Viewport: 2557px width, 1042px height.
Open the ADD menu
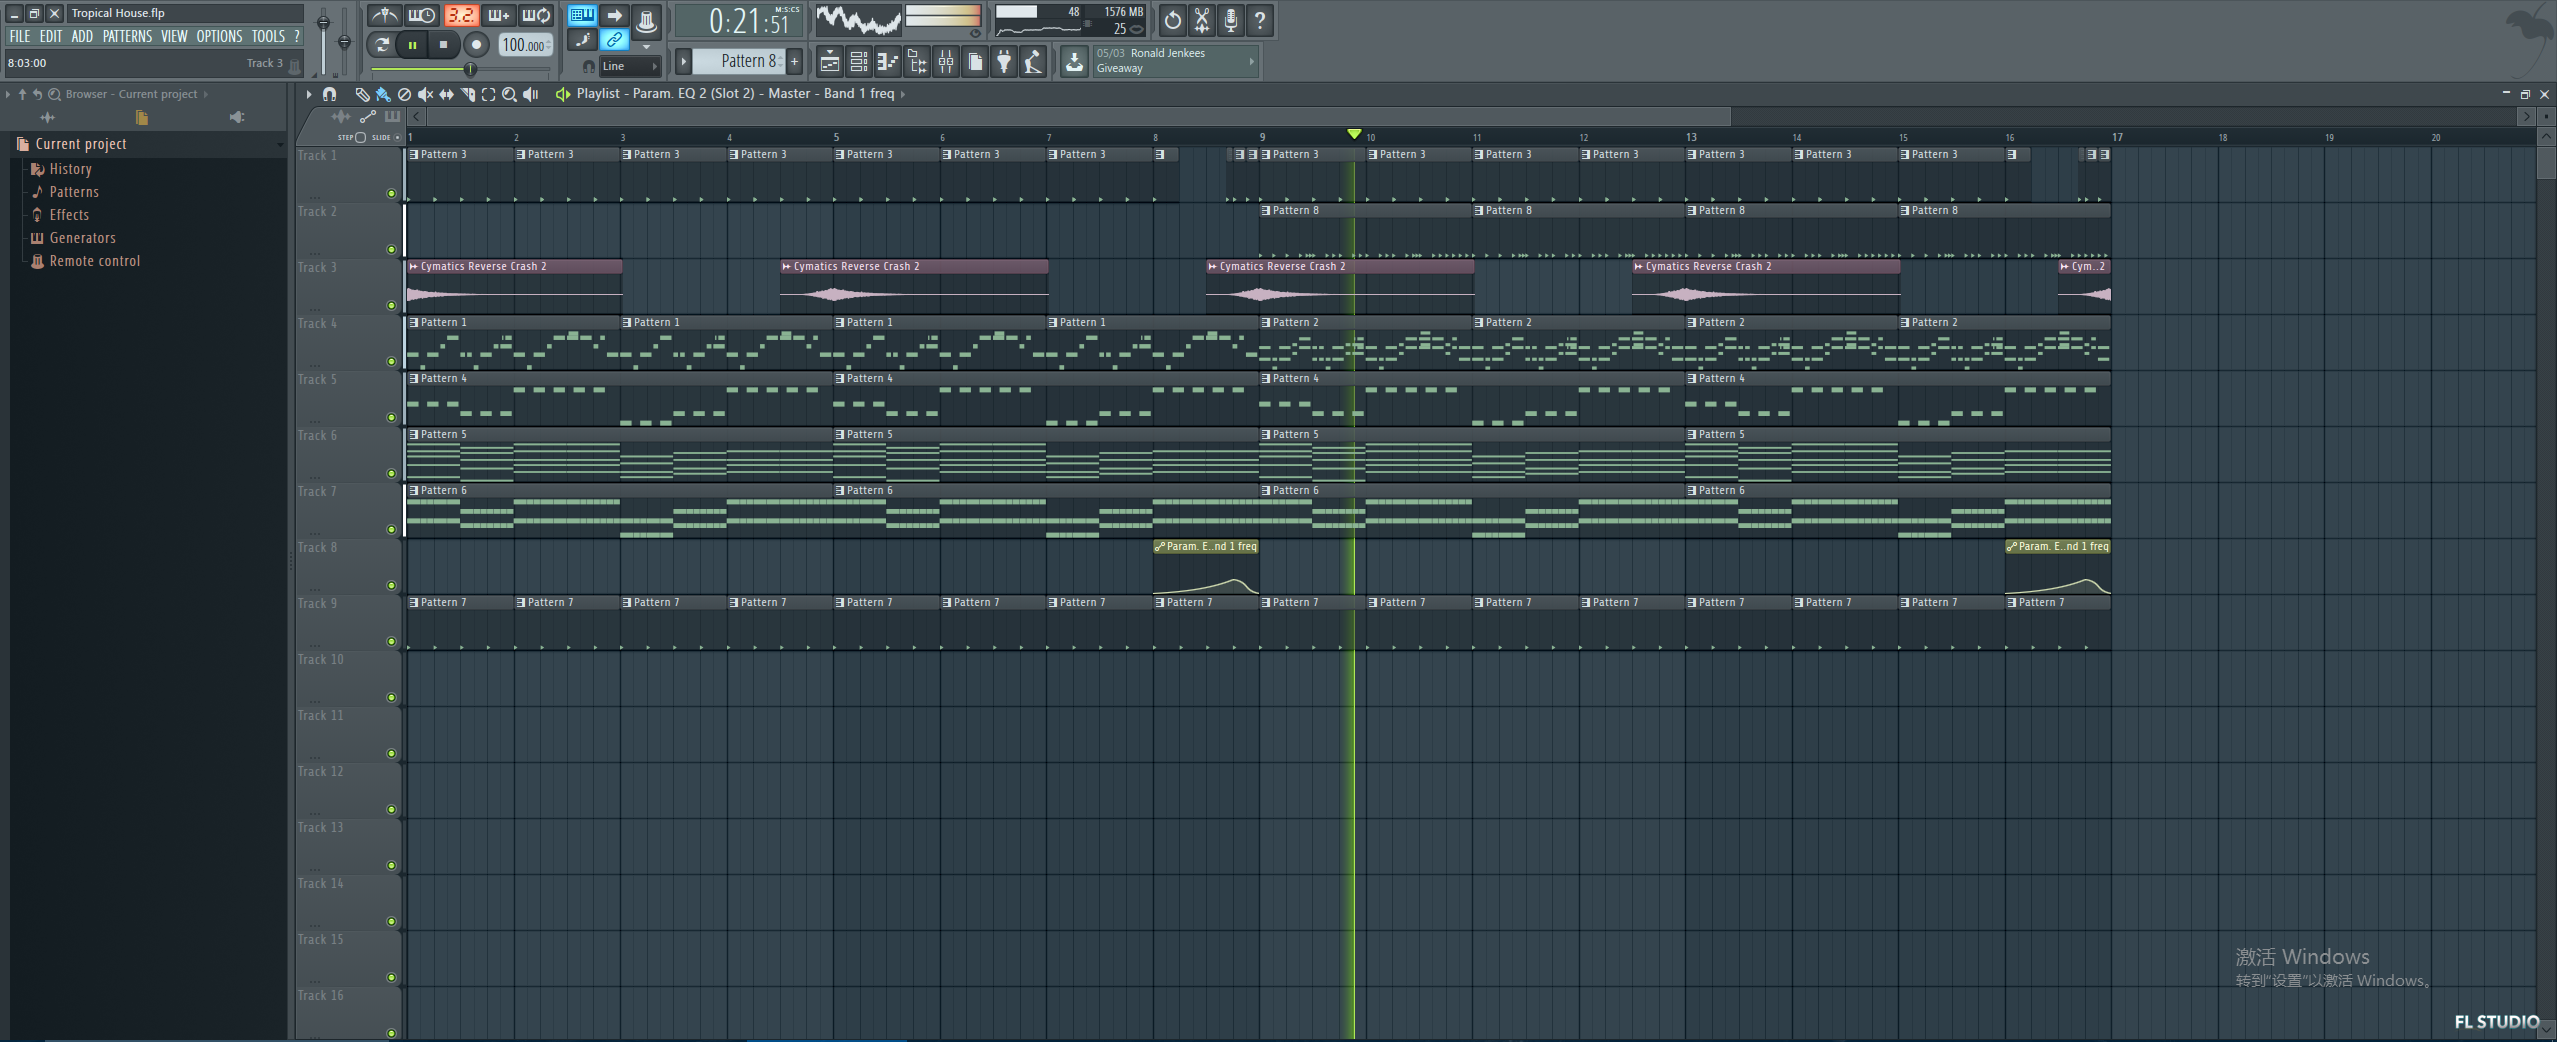pos(82,36)
